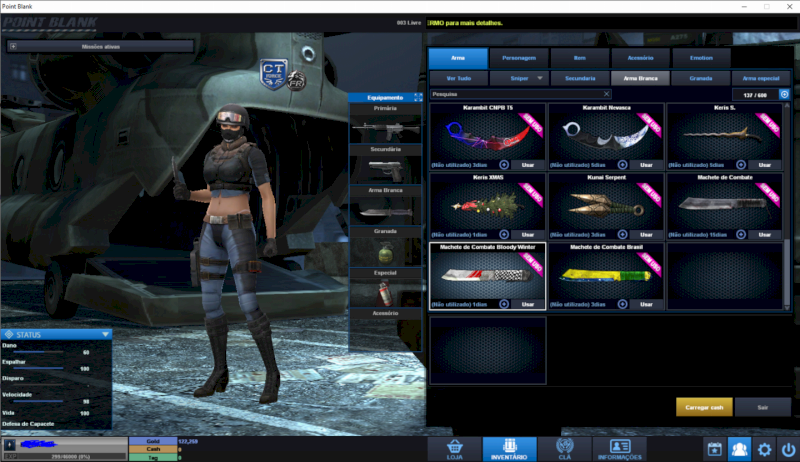The width and height of the screenshot is (800, 462).
Task: Switch to the Emotion tab
Action: tap(701, 58)
